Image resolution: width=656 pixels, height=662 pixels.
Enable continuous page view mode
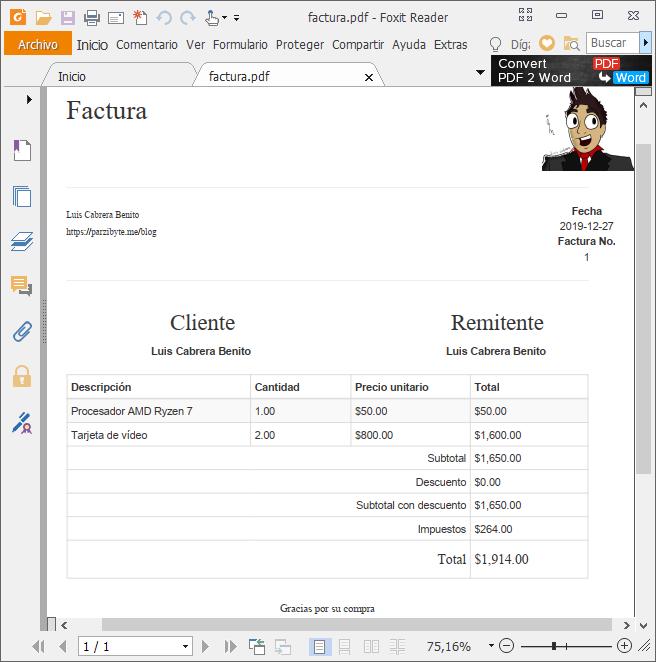tap(344, 646)
